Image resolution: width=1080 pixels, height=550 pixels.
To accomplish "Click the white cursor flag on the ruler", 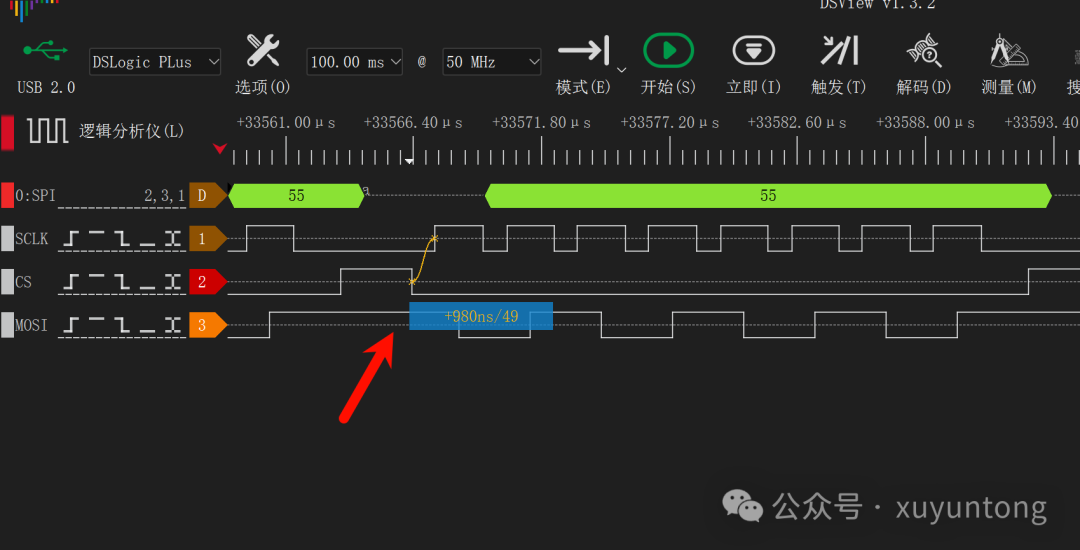I will [x=409, y=161].
